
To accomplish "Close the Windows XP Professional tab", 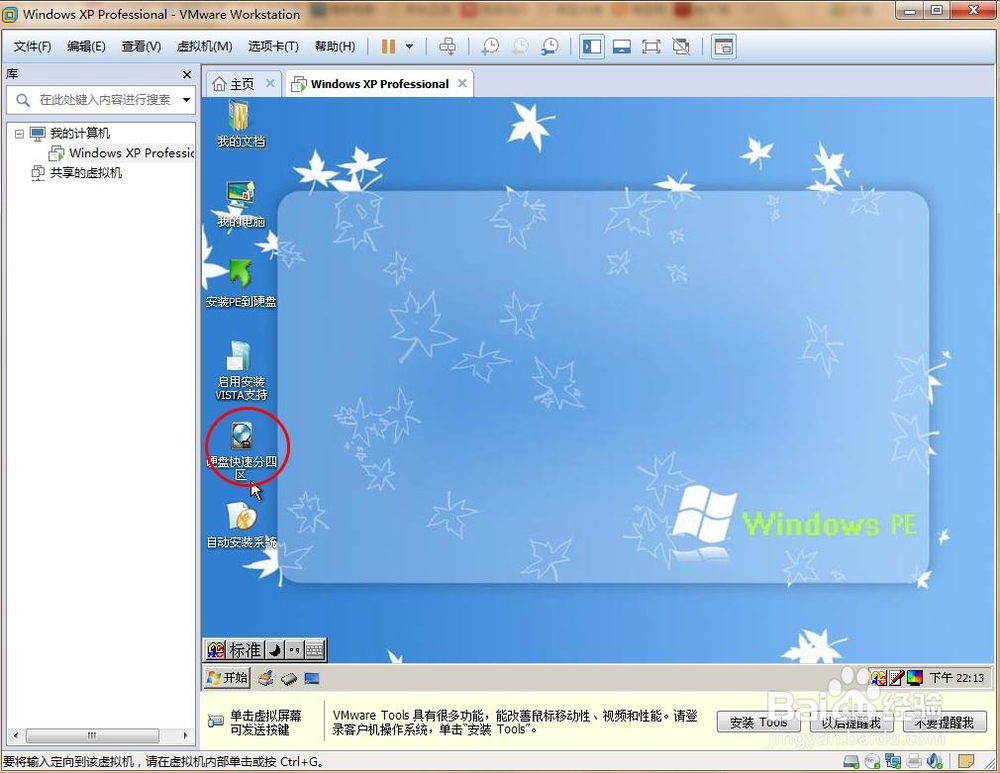I will pos(462,84).
